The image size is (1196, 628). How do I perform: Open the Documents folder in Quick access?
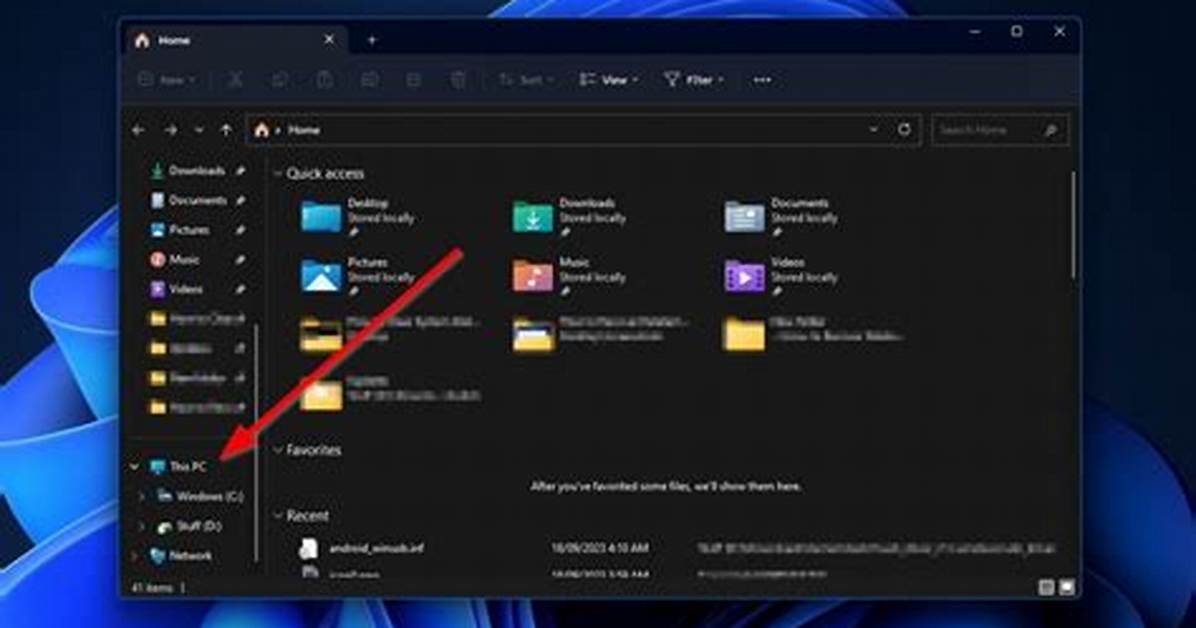783,217
